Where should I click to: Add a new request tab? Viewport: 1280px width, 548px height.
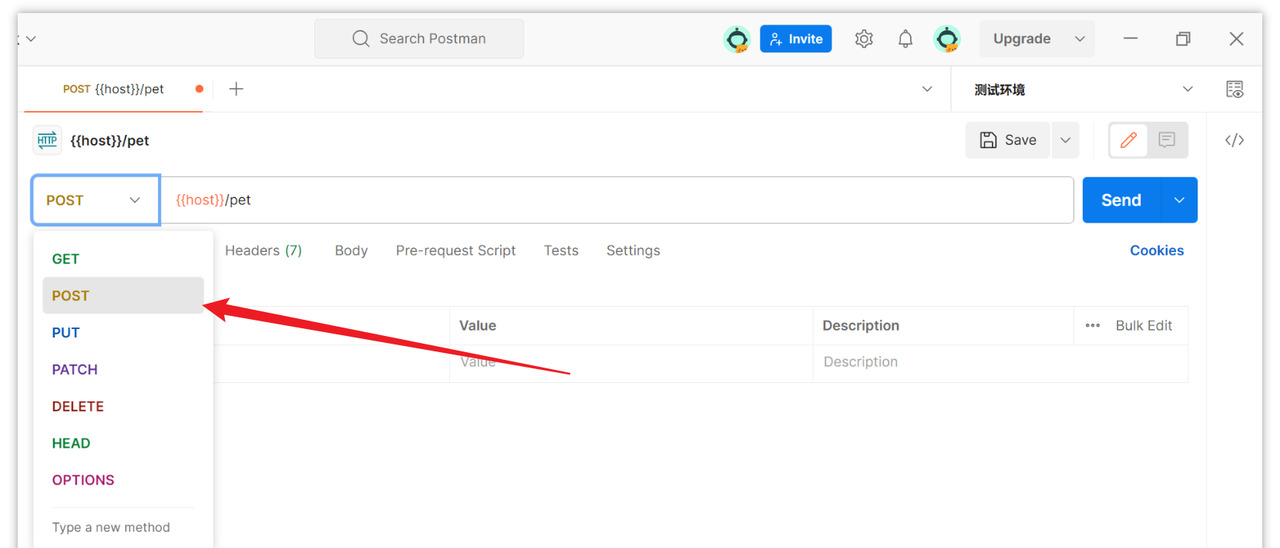[236, 89]
